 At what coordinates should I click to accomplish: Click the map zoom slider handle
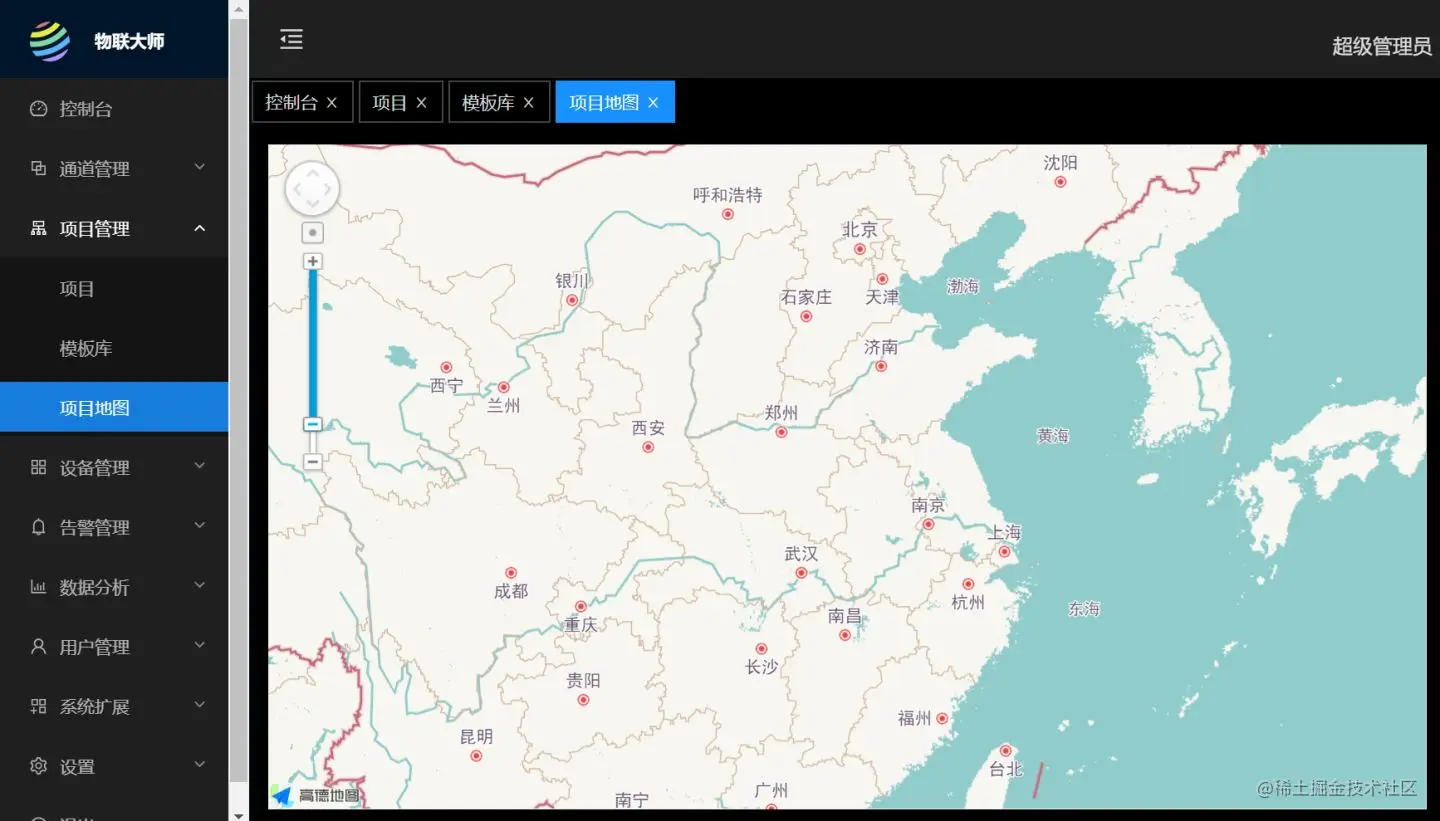(x=313, y=424)
